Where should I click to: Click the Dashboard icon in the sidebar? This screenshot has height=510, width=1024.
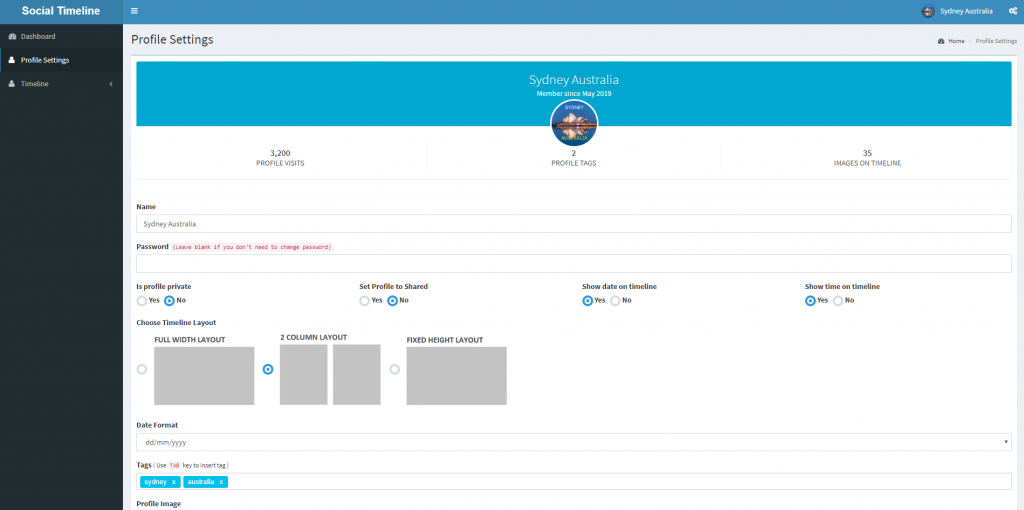(12, 37)
